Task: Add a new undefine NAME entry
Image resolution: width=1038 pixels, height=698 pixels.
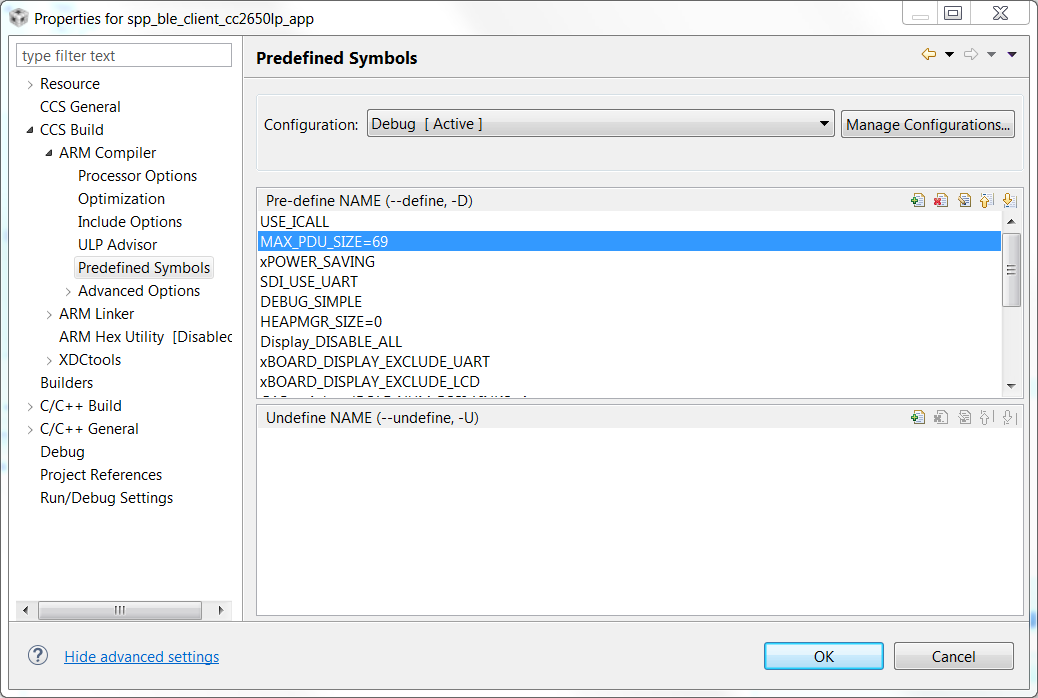Action: tap(918, 417)
